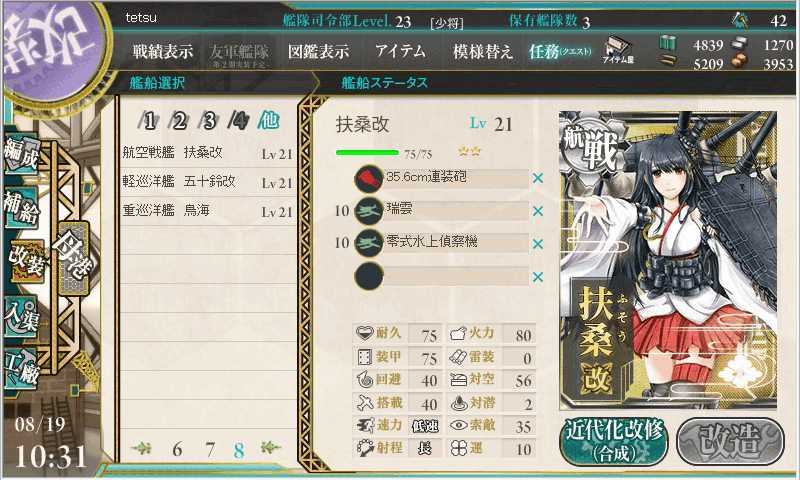Click the 近代化改修(合成) modernization button

614,441
